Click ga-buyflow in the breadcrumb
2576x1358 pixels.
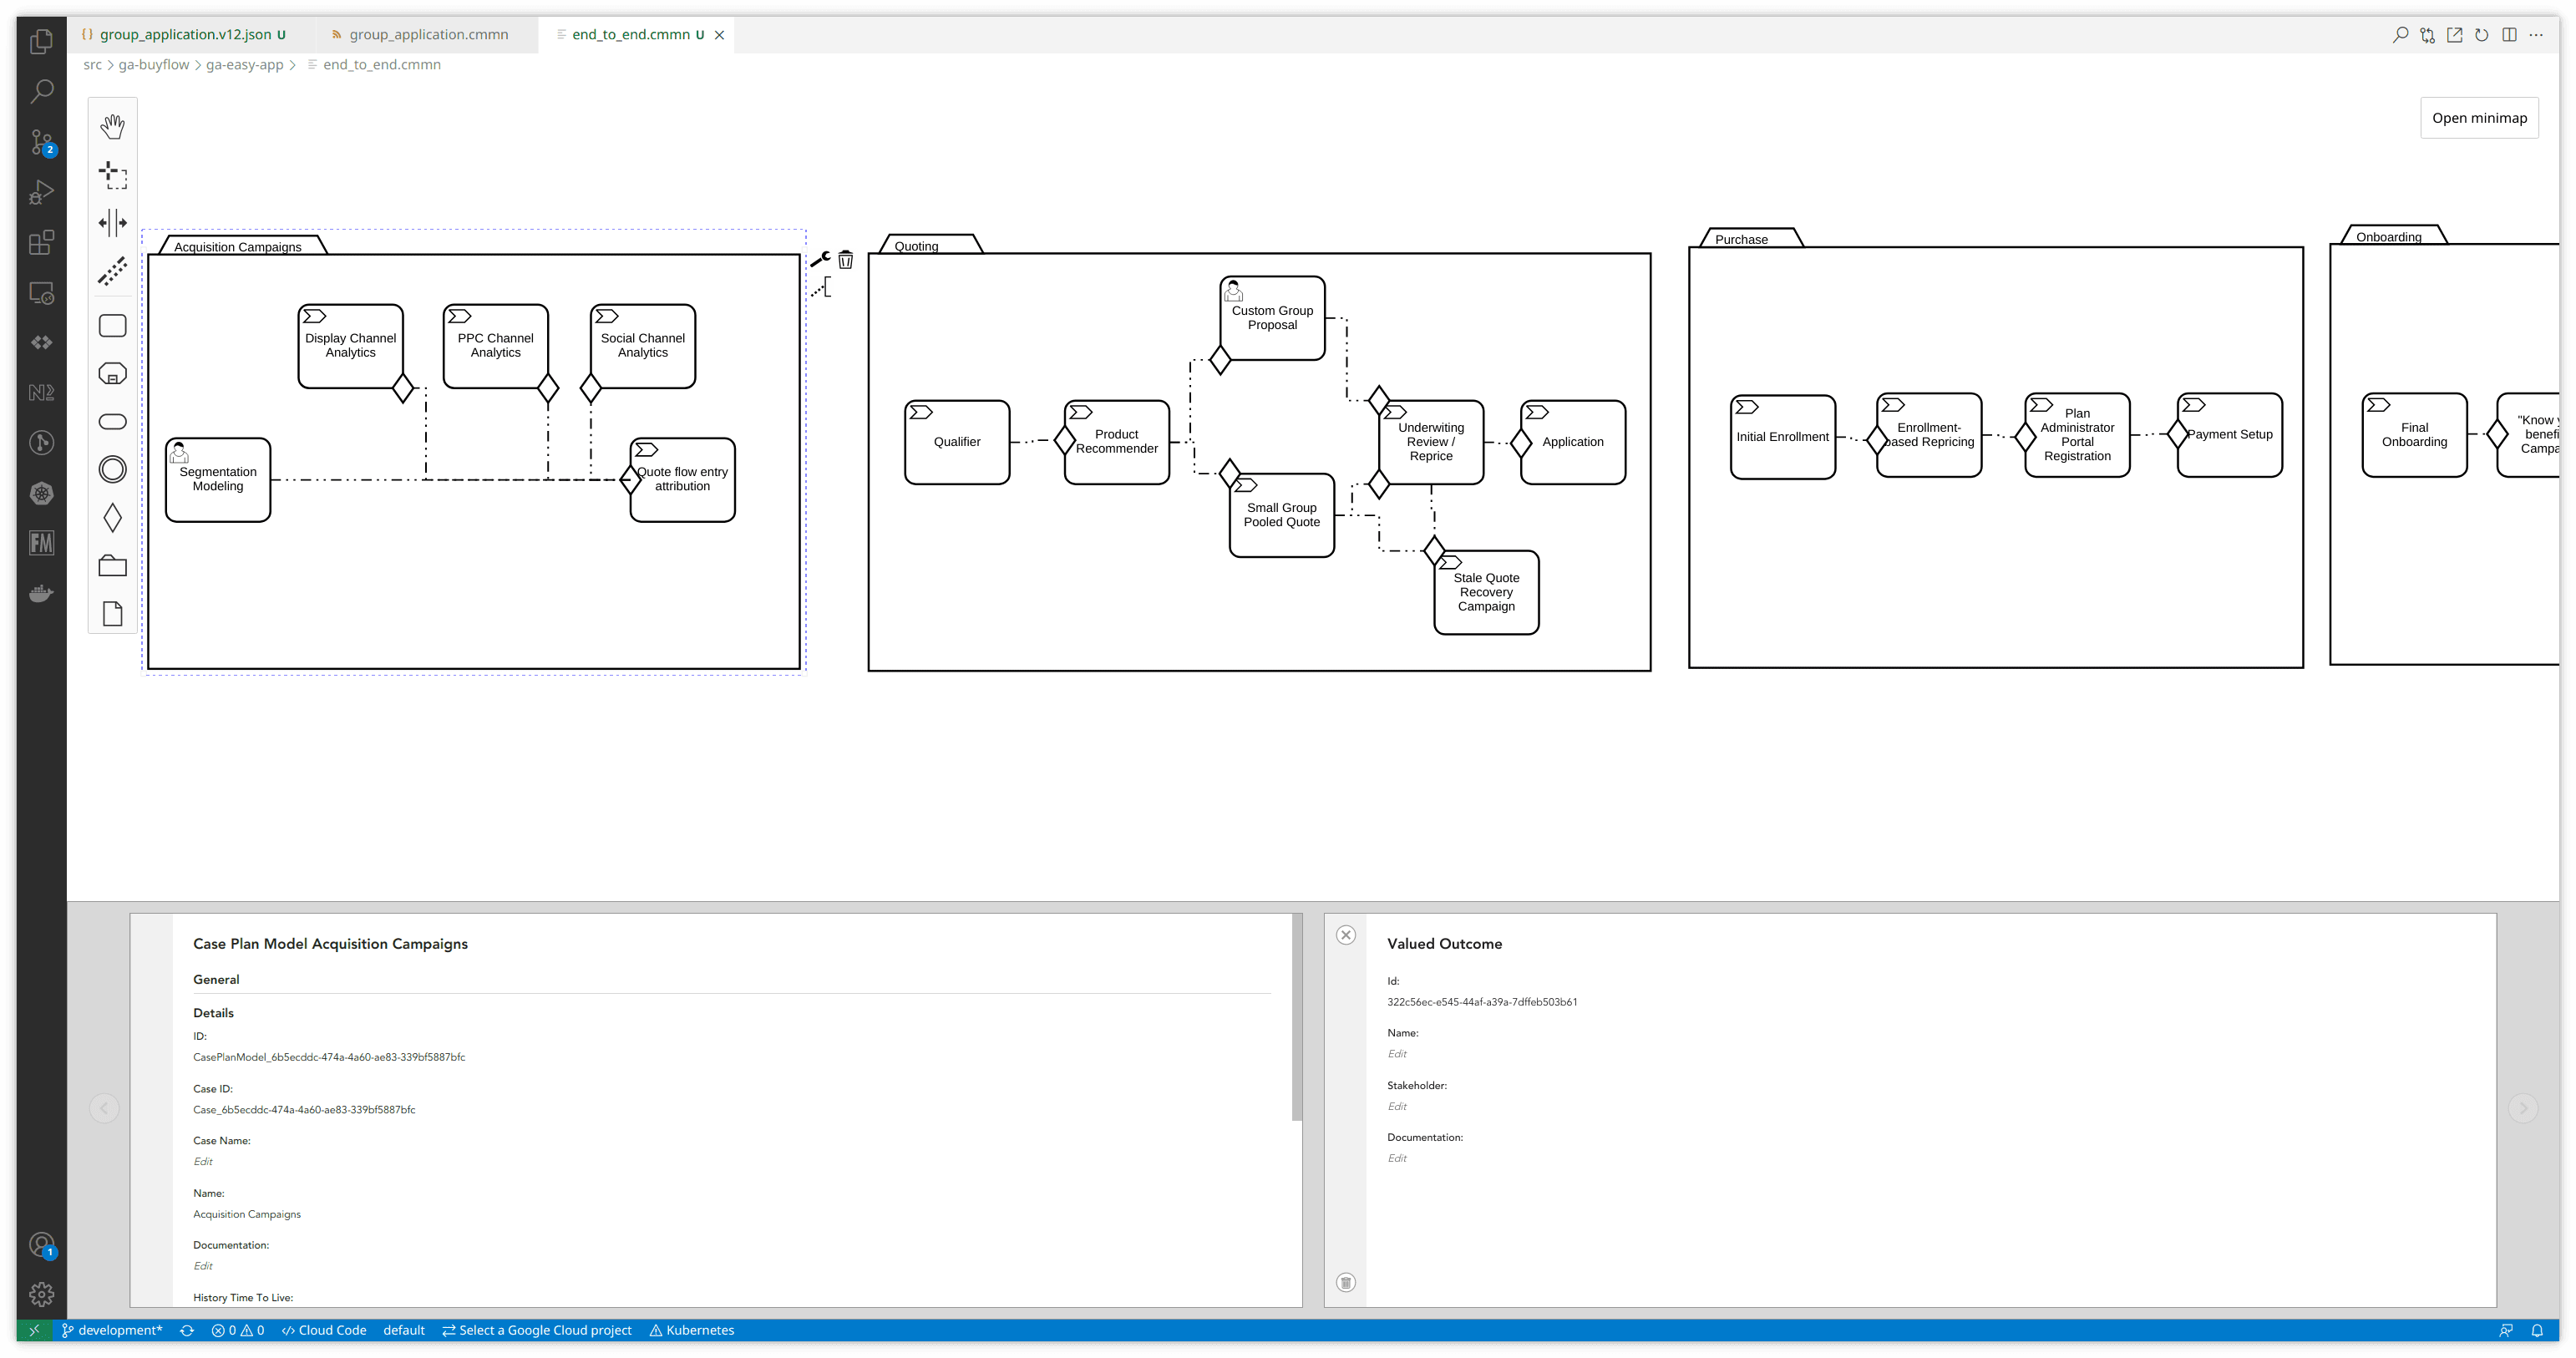[x=154, y=64]
